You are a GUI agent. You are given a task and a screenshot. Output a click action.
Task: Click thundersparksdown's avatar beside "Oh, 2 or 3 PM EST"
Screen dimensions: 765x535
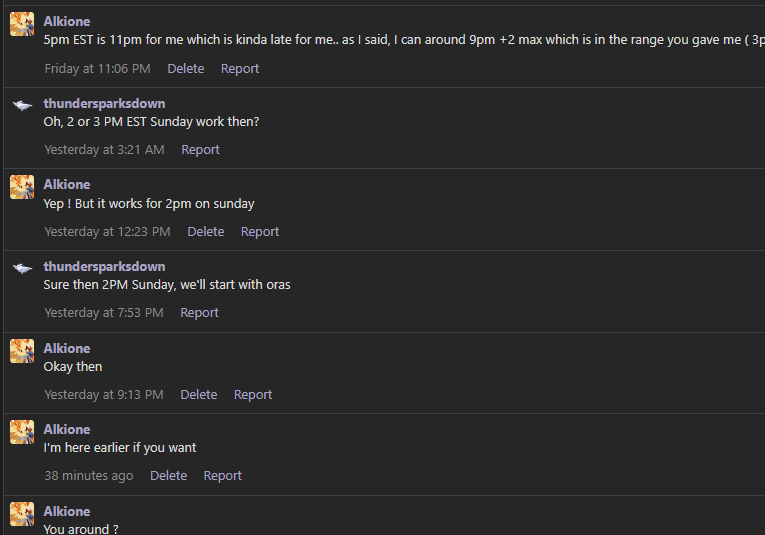tap(22, 105)
